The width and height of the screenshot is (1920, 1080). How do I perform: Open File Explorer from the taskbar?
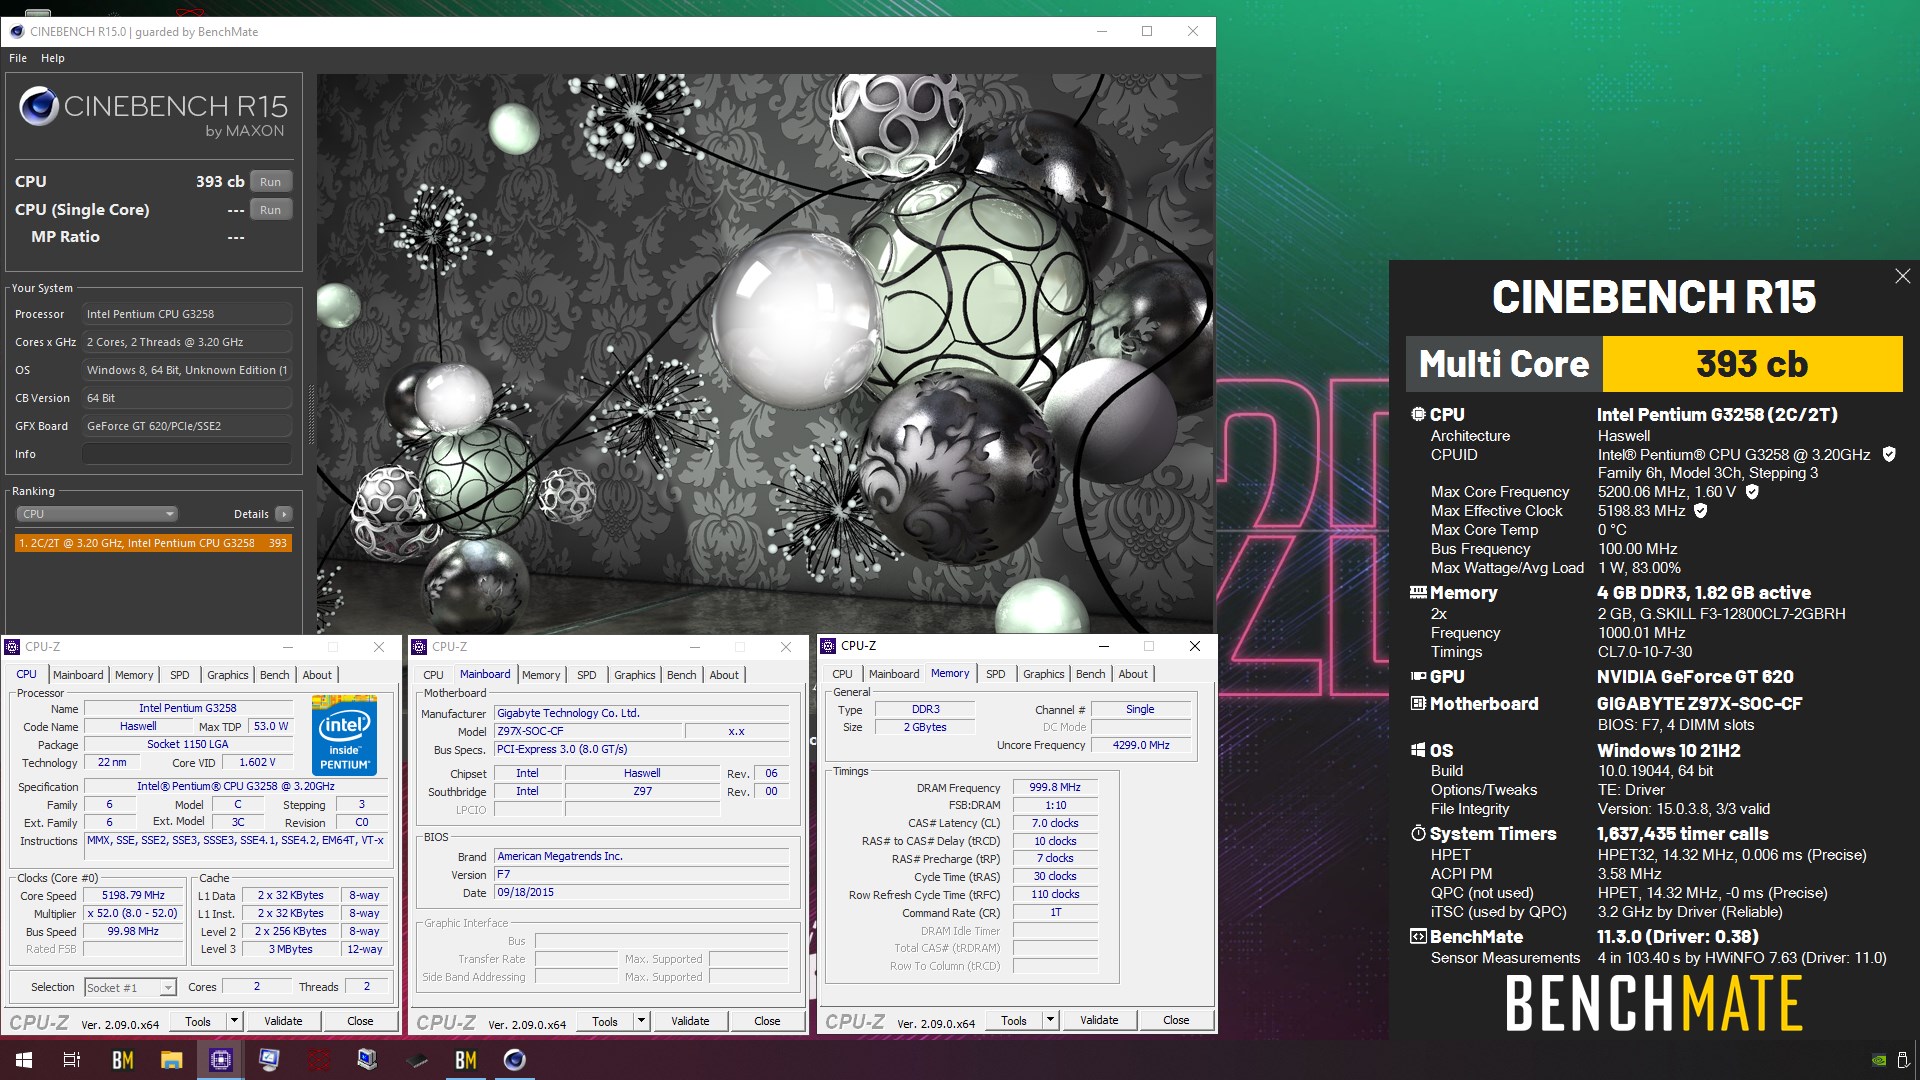(x=172, y=1060)
